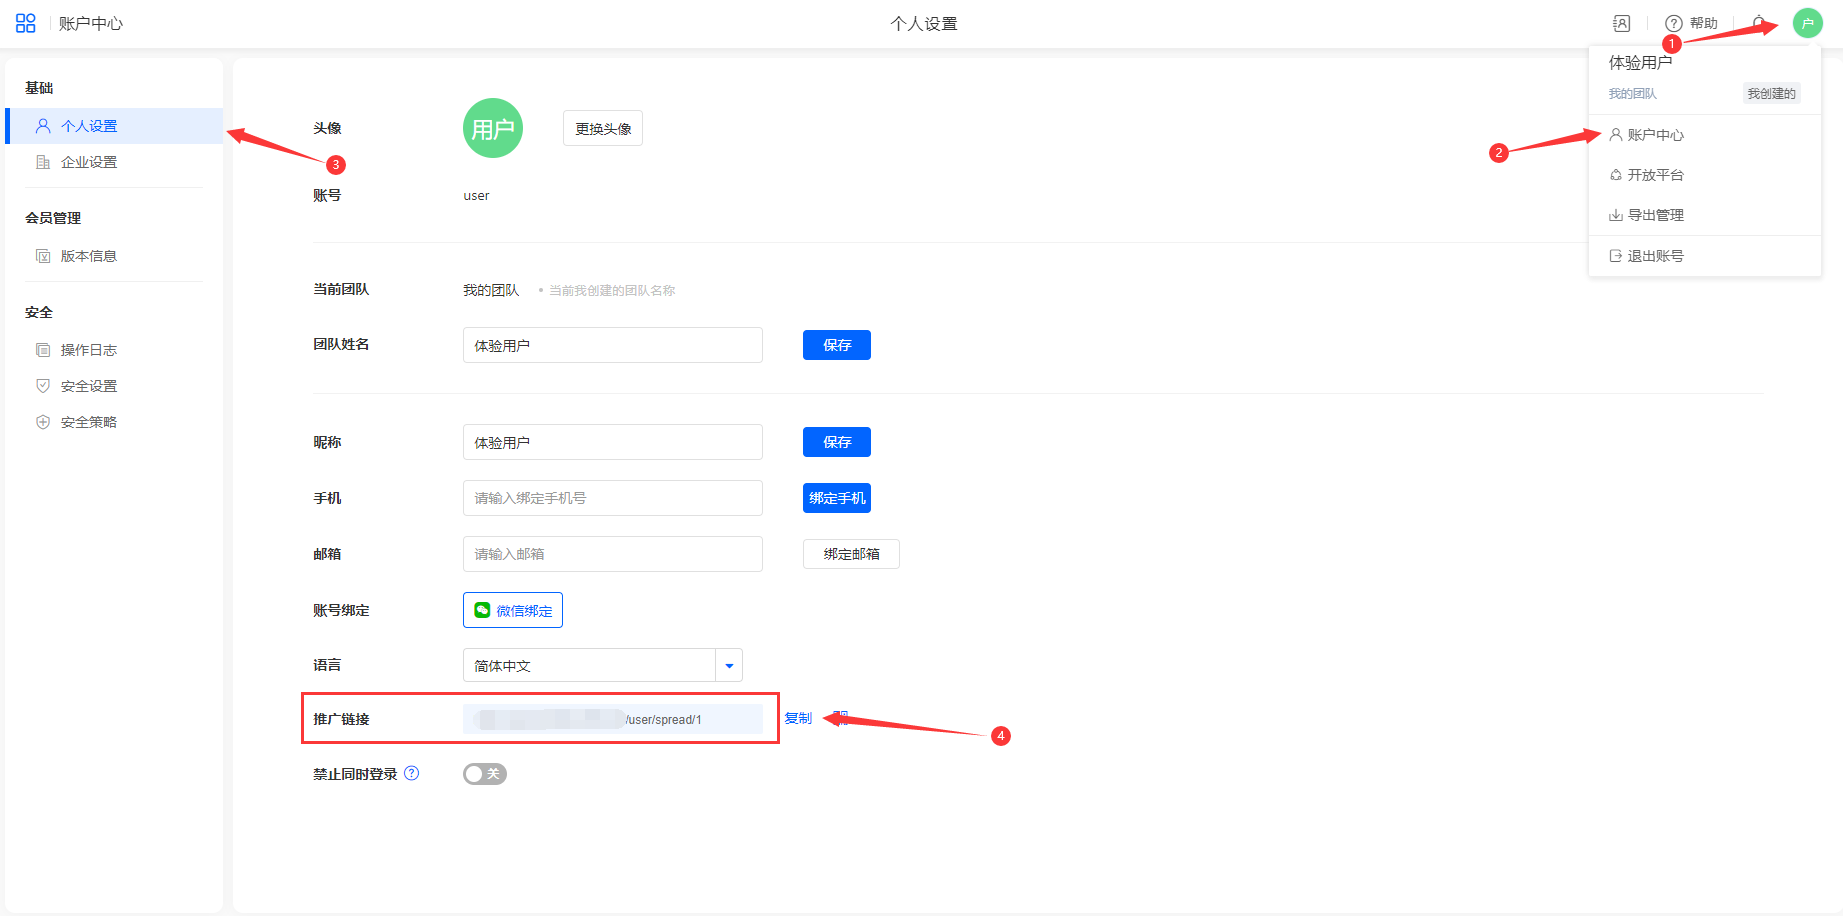The width and height of the screenshot is (1843, 916).
Task: Click the 复制 link beside 推广链接
Action: [x=798, y=718]
